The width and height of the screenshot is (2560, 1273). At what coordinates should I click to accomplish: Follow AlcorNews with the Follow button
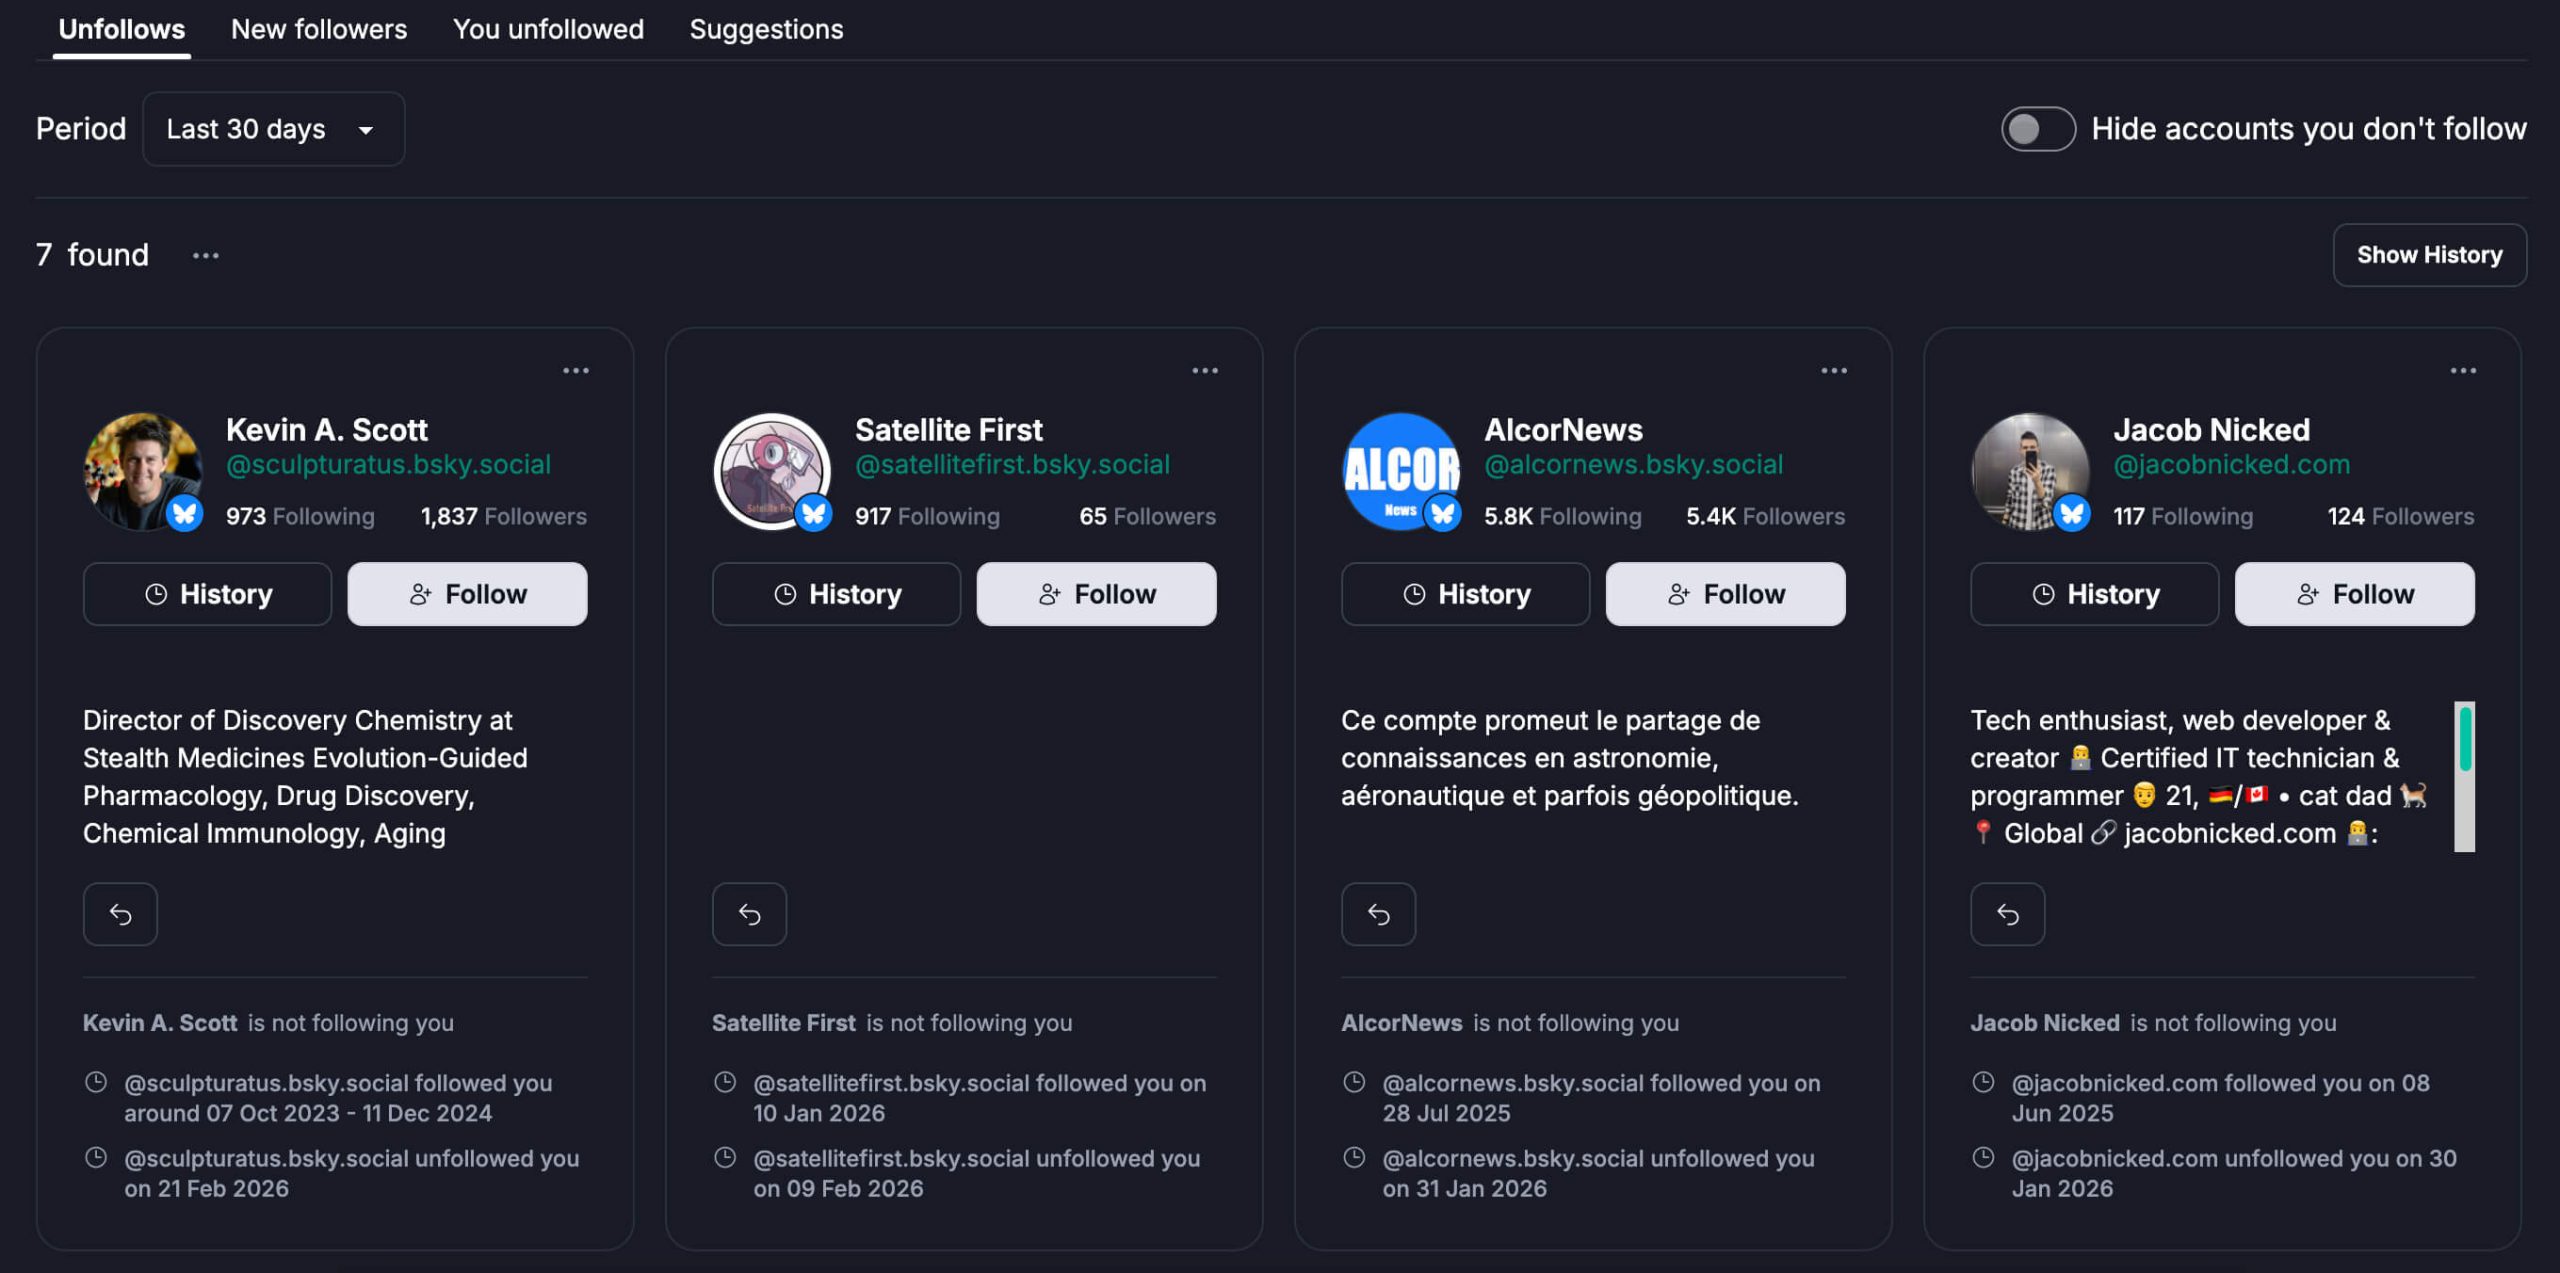[x=1725, y=594]
